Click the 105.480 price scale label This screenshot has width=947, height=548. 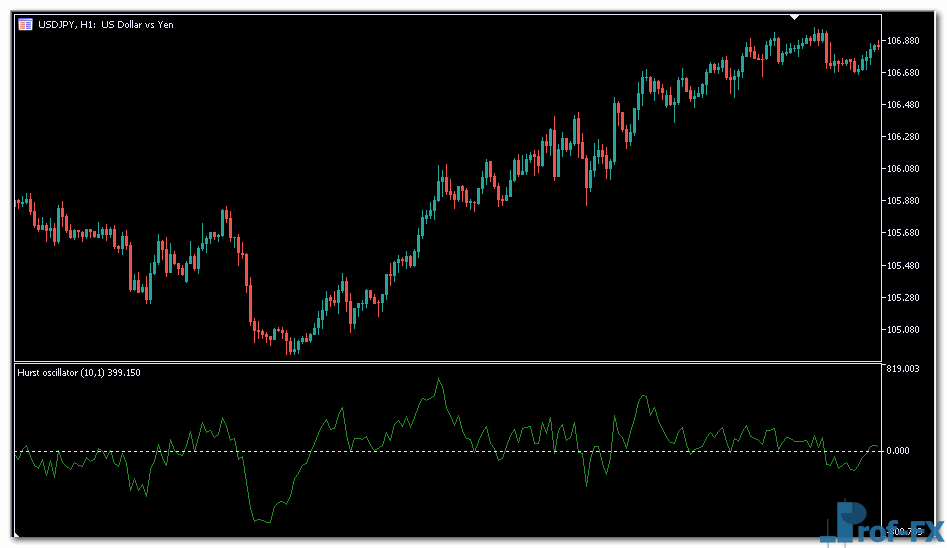pyautogui.click(x=902, y=266)
